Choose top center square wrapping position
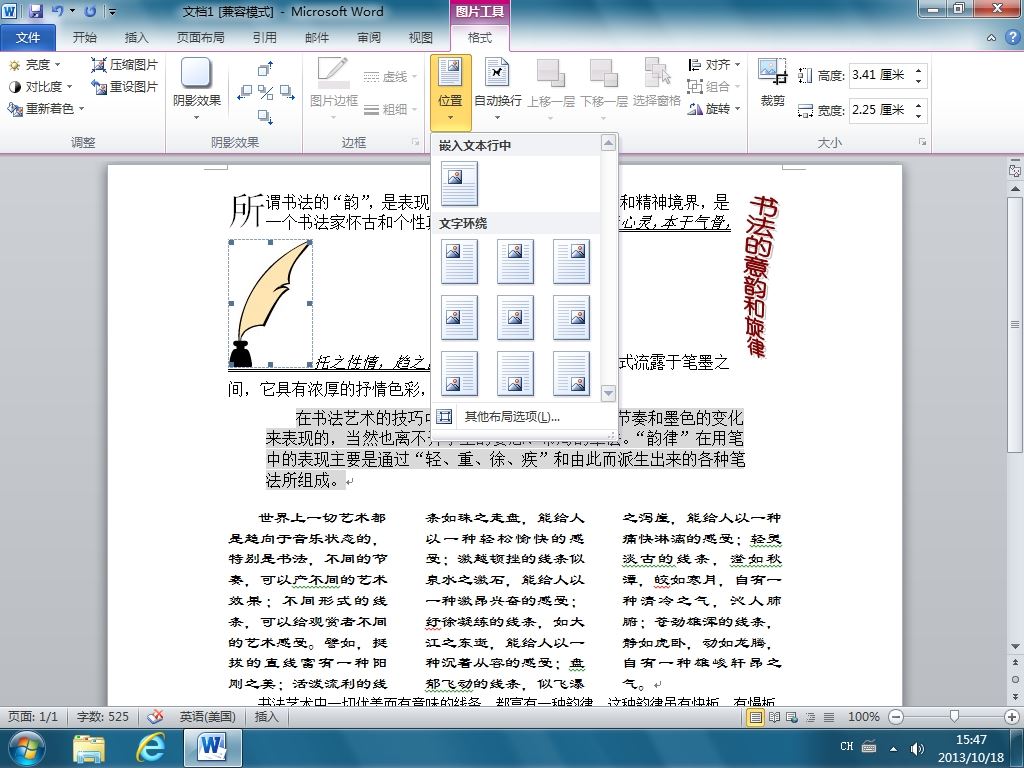The width and height of the screenshot is (1024, 768). point(515,261)
